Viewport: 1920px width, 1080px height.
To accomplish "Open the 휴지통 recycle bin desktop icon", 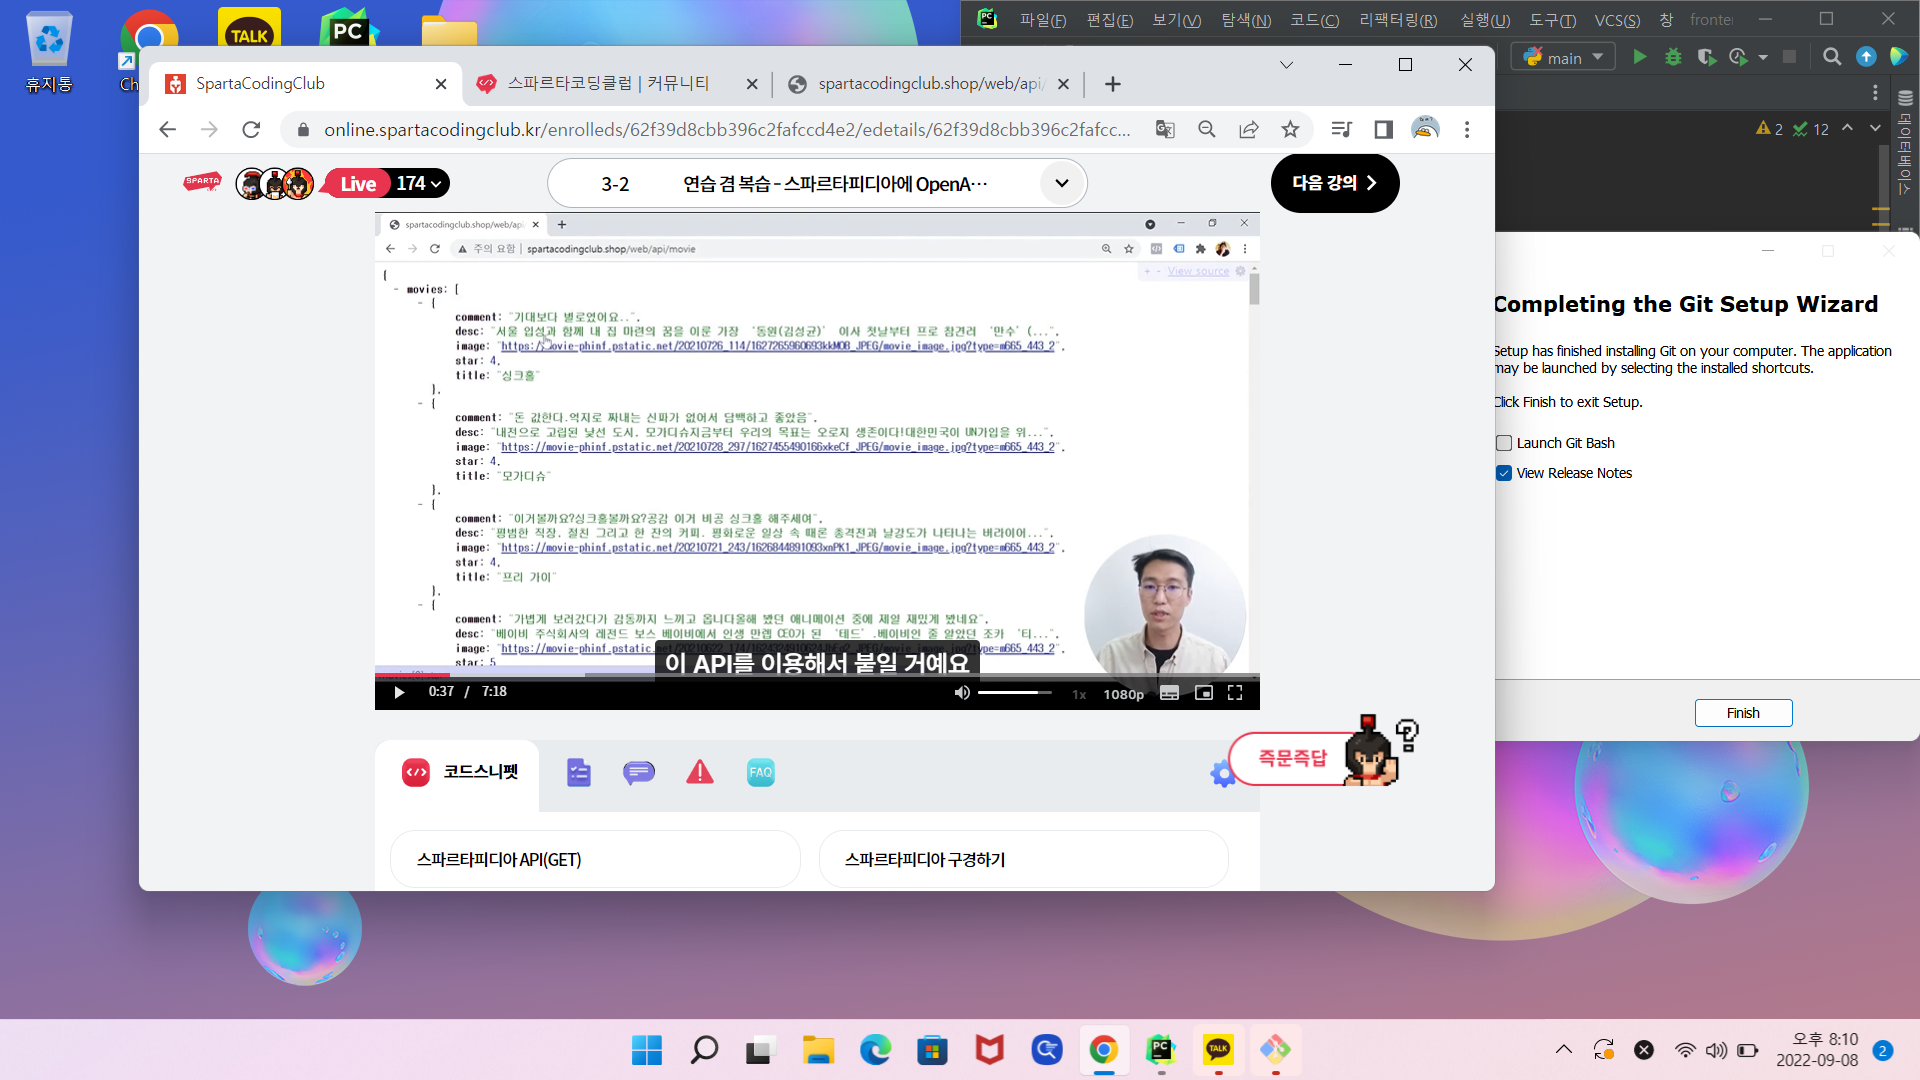I will 49,53.
